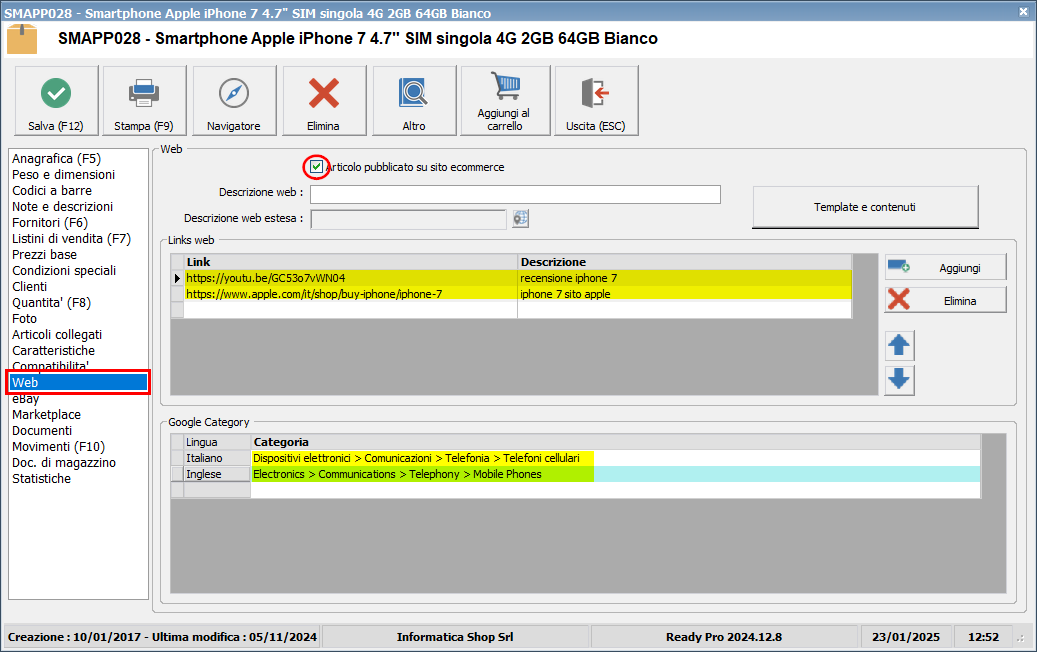1037x652 pixels.
Task: Show Movimenti (F10) section
Action: [58, 446]
